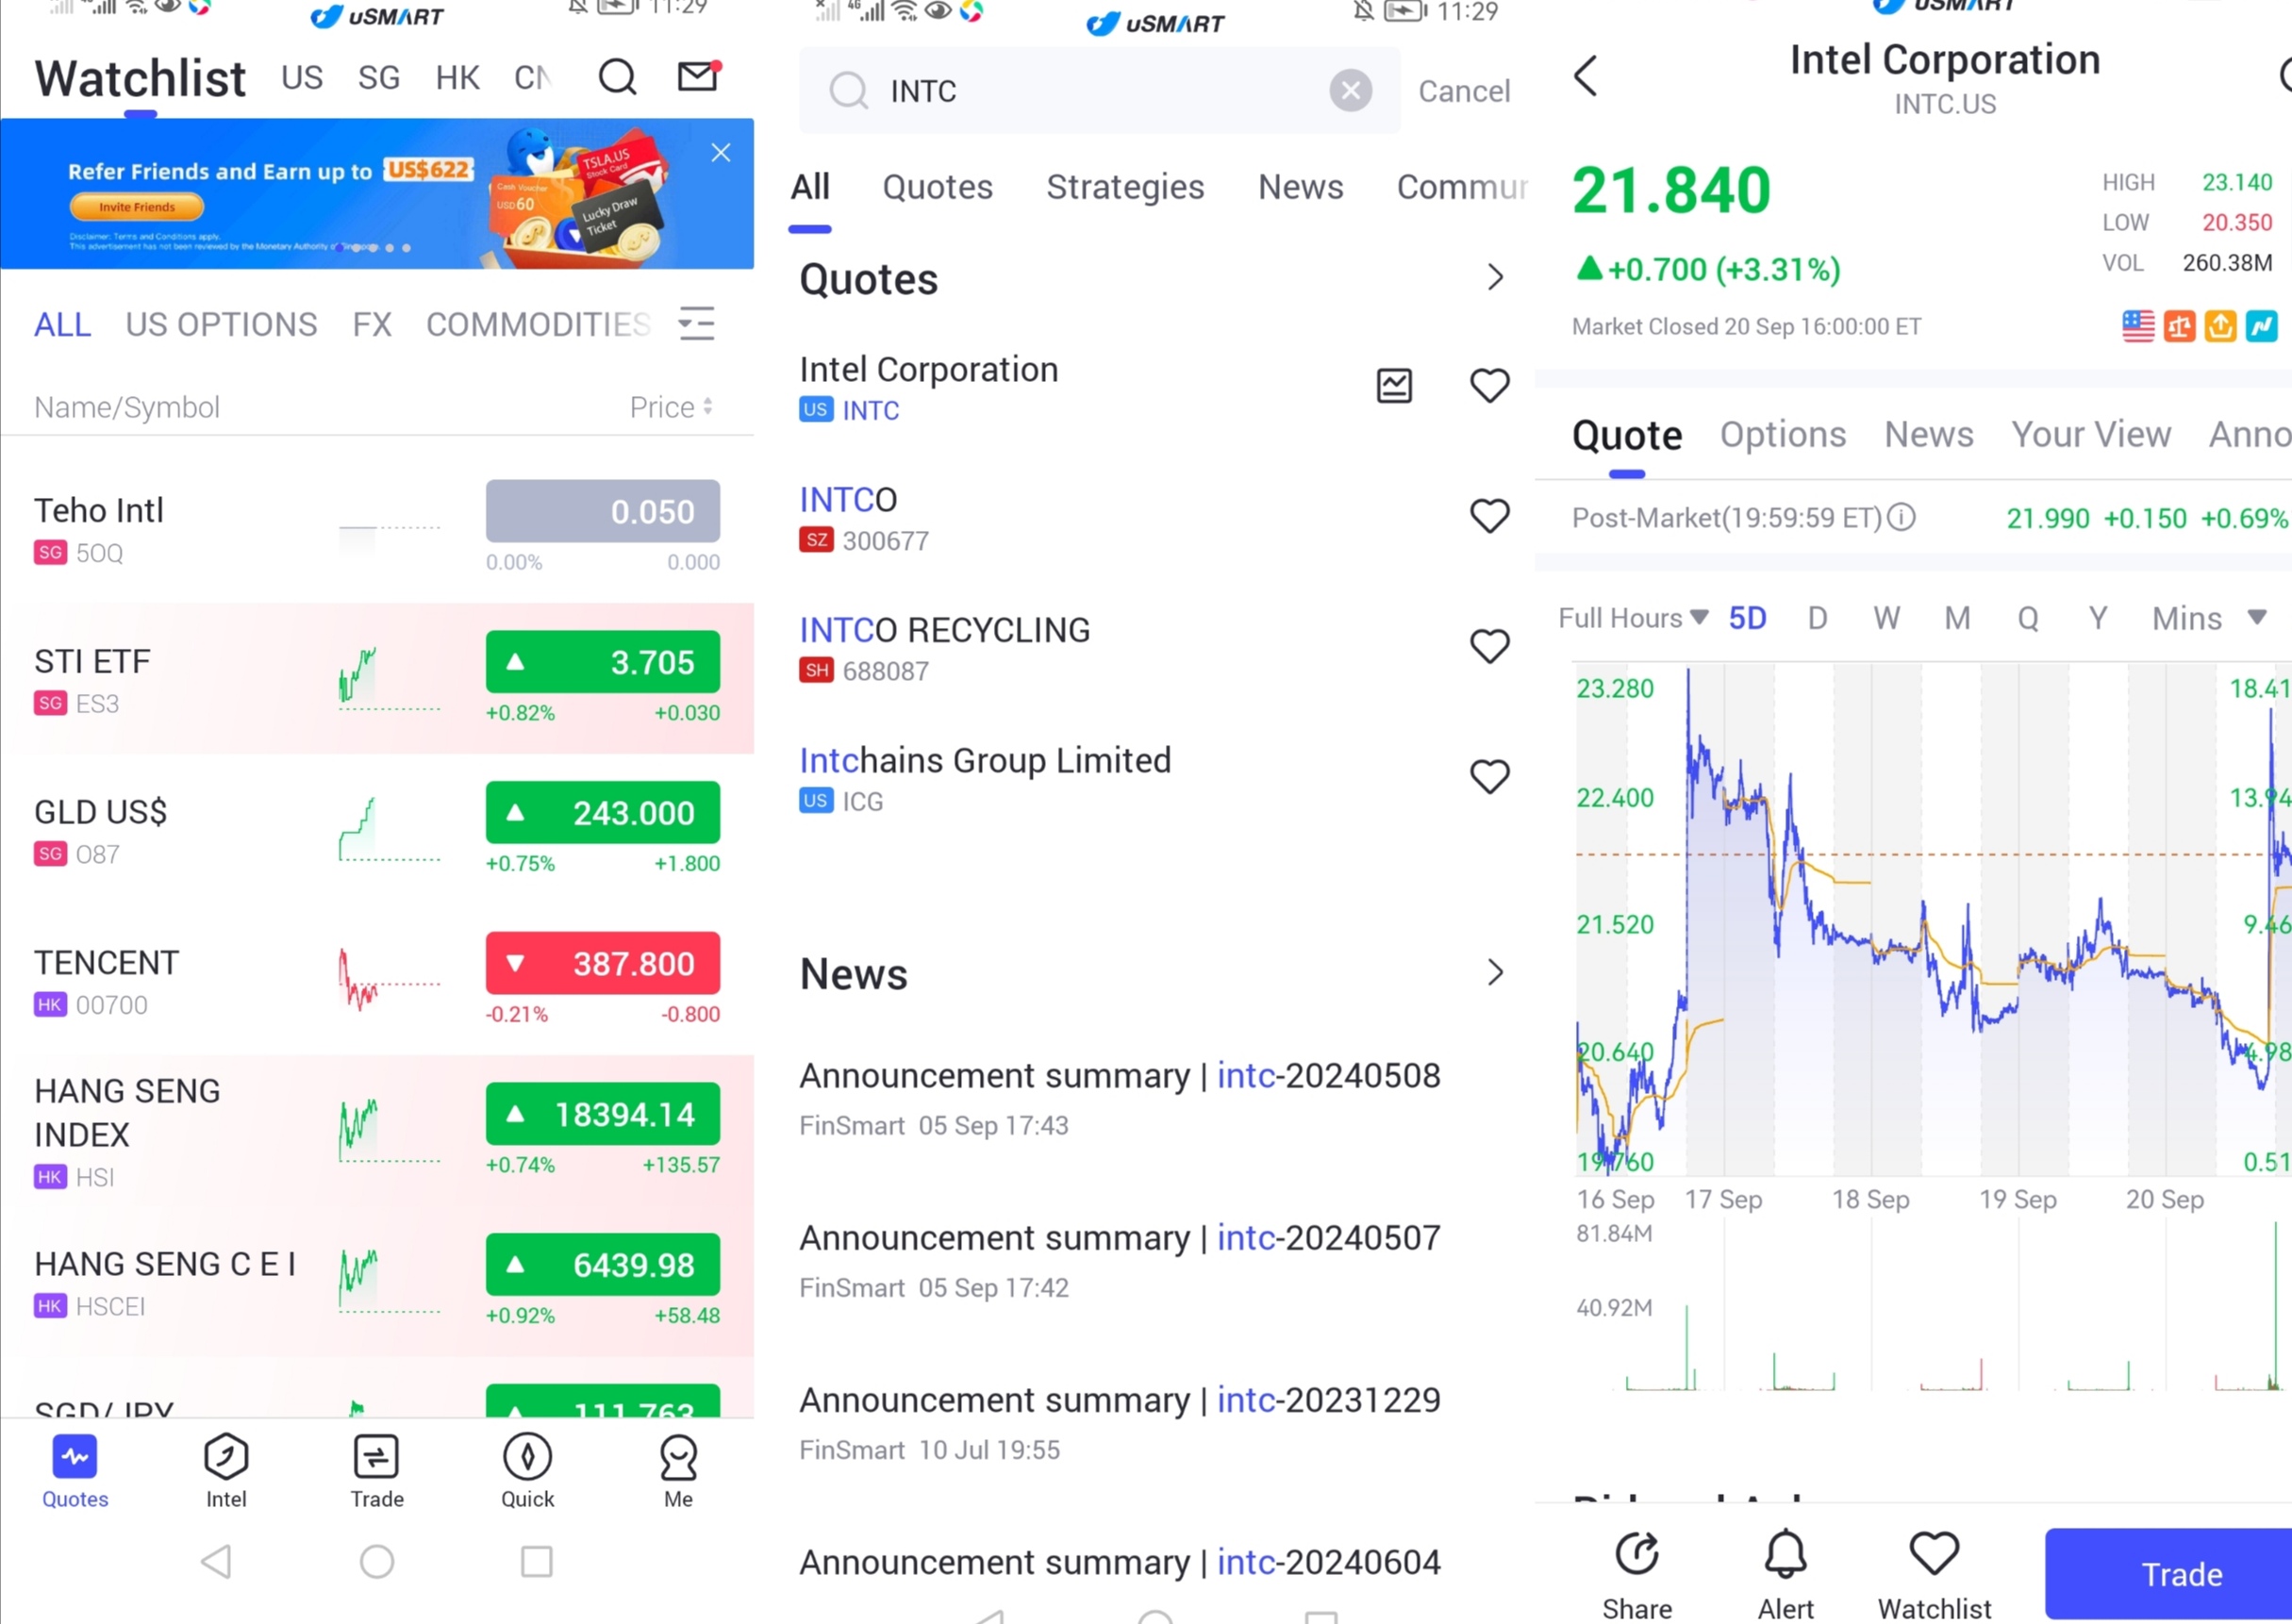Open the watchlist list settings icon
This screenshot has width=2292, height=1624.
(696, 324)
